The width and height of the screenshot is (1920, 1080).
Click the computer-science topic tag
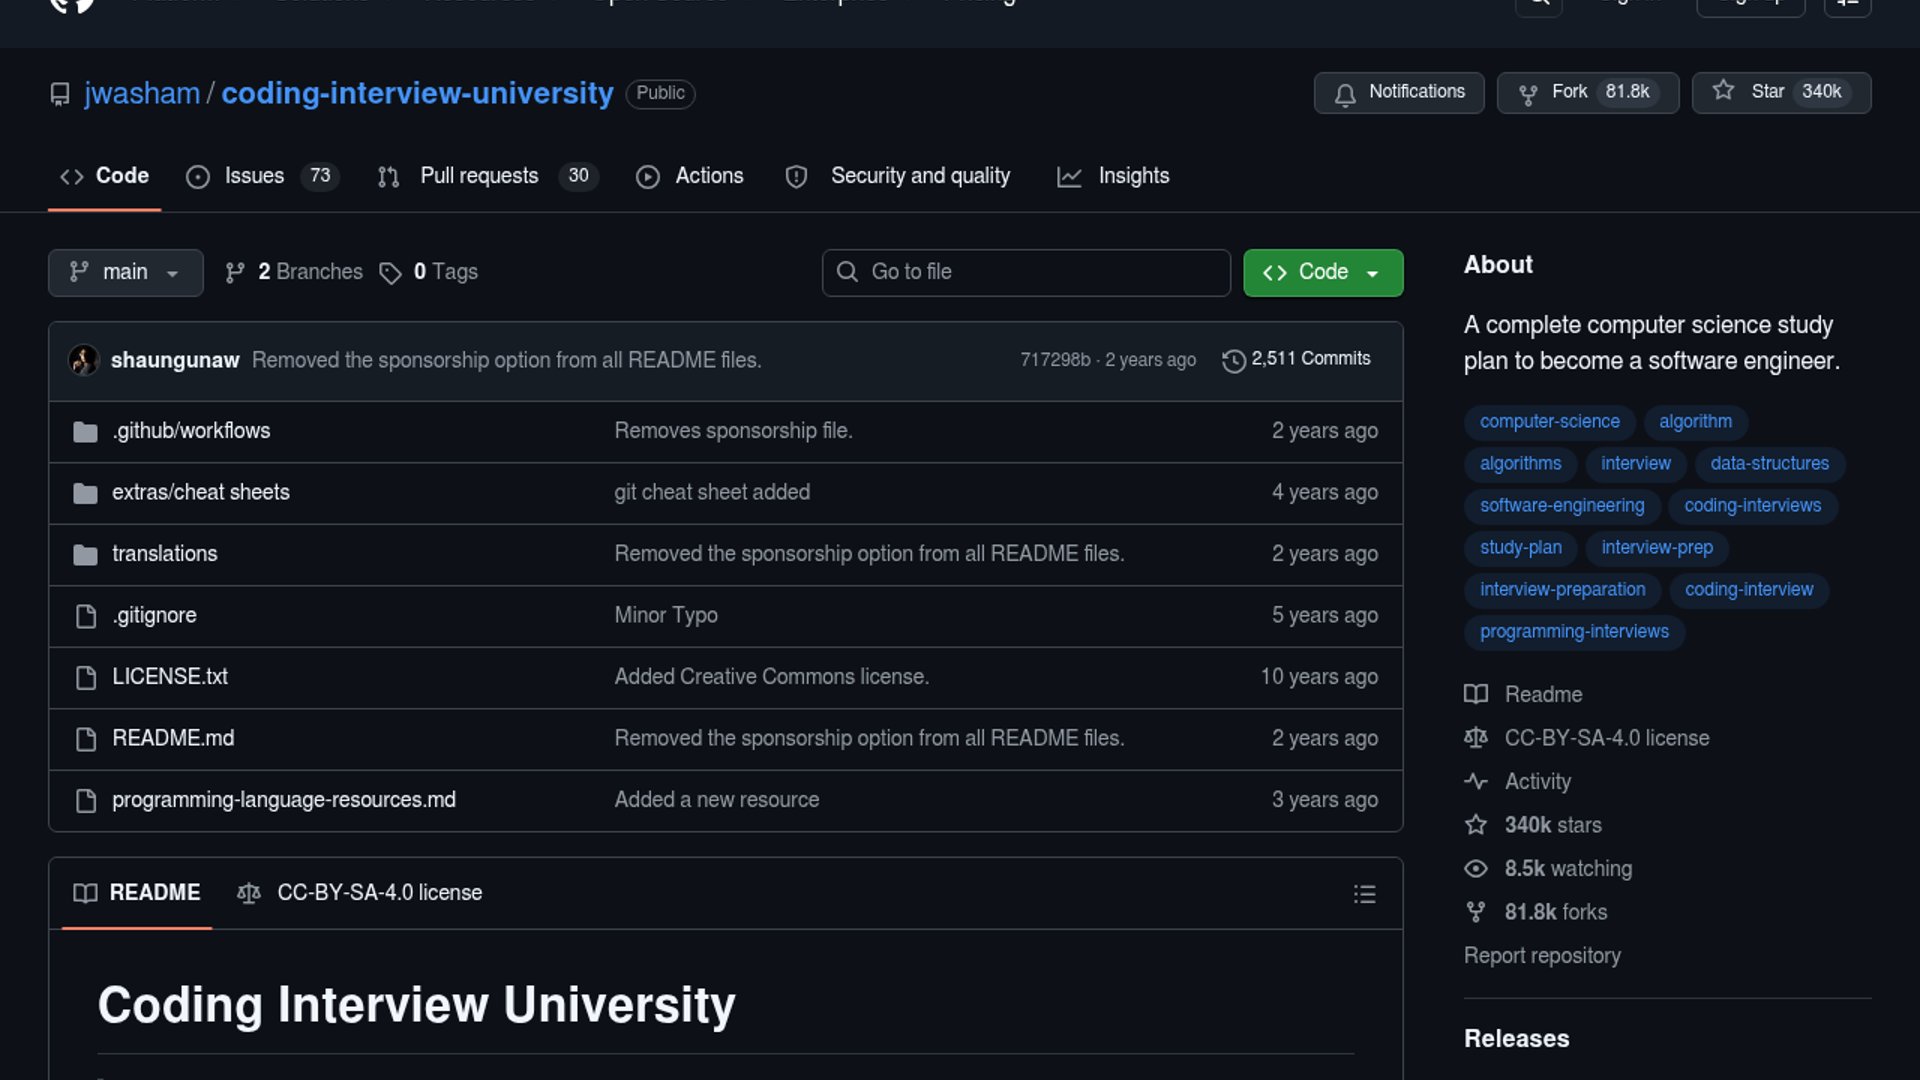[1549, 422]
